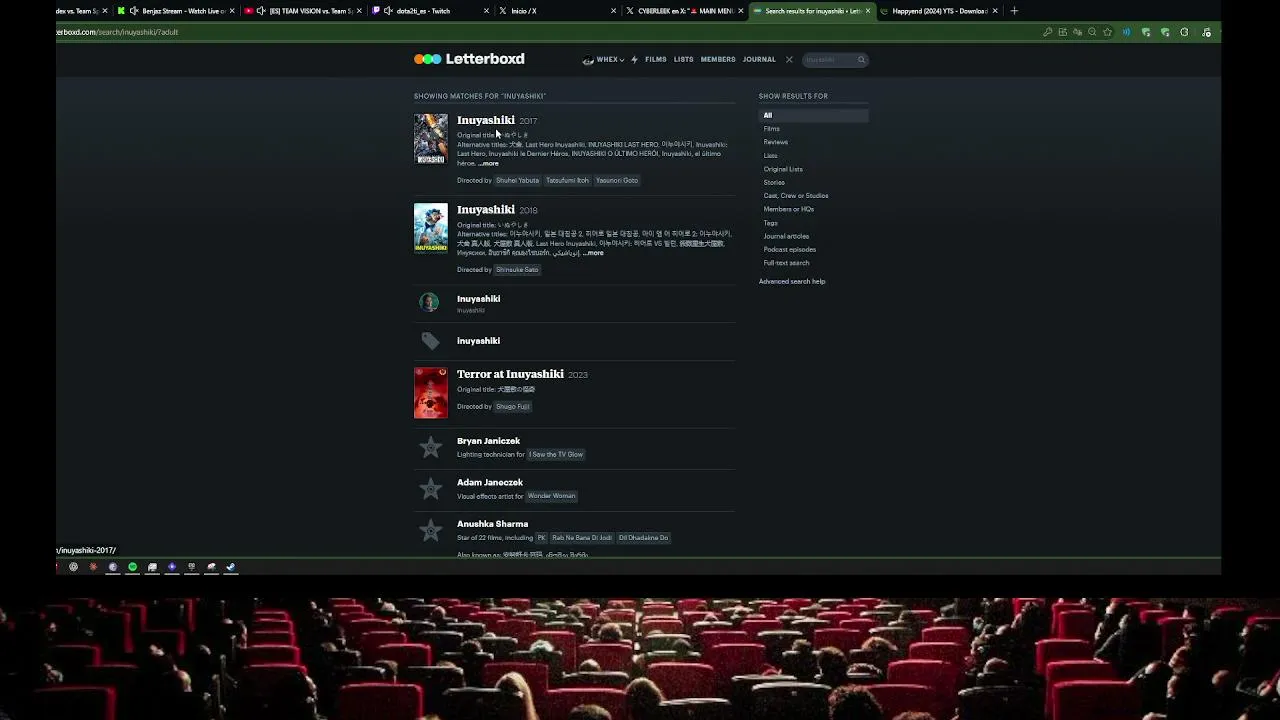Screen dimensions: 1280x720
Task: Open director Shugo Fujii's page
Action: pos(512,407)
